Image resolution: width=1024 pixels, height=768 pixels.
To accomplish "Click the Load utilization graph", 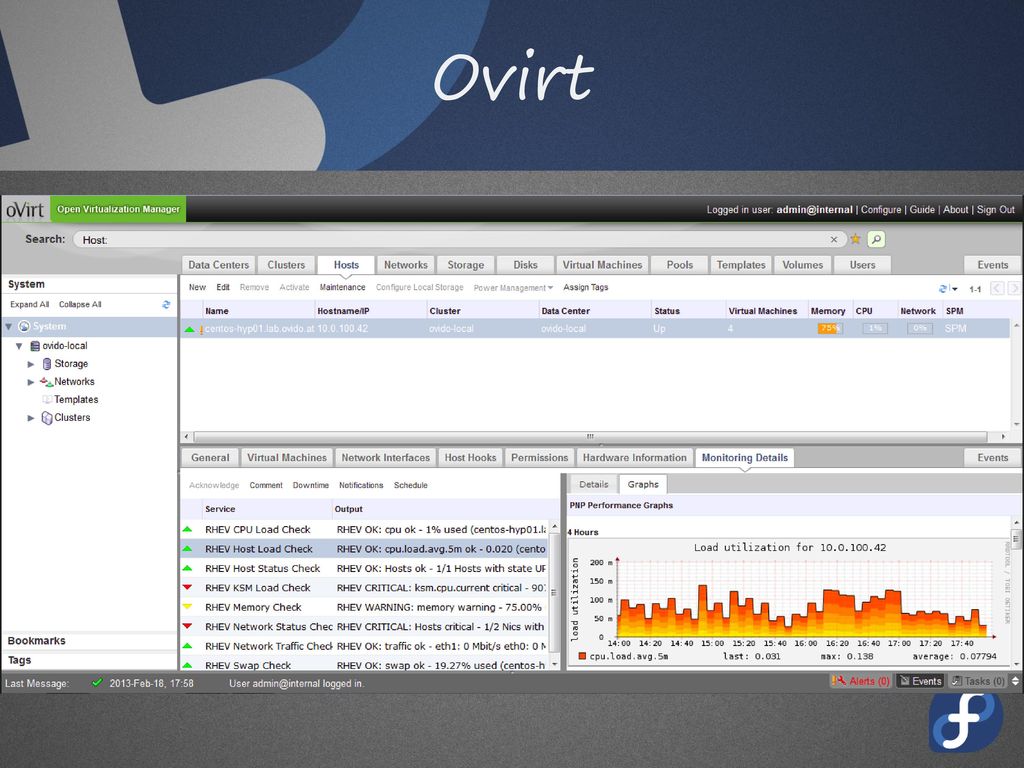I will [x=790, y=601].
